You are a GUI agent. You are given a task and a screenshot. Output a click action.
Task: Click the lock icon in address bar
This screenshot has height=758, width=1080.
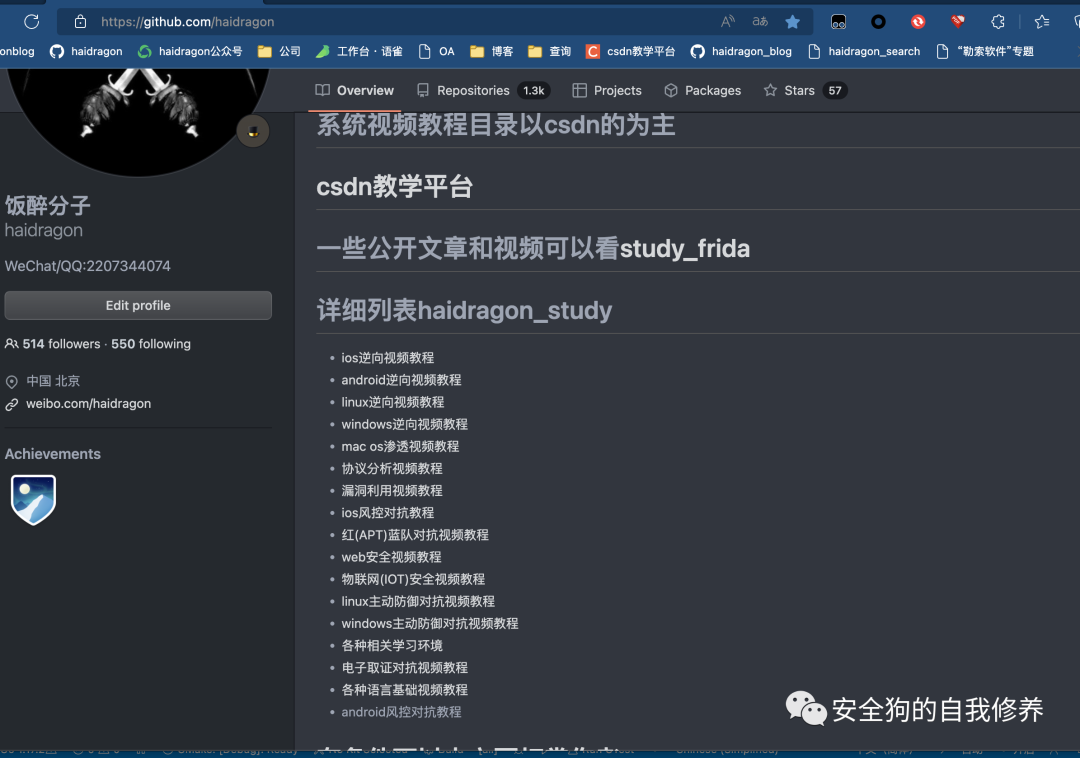[x=81, y=21]
